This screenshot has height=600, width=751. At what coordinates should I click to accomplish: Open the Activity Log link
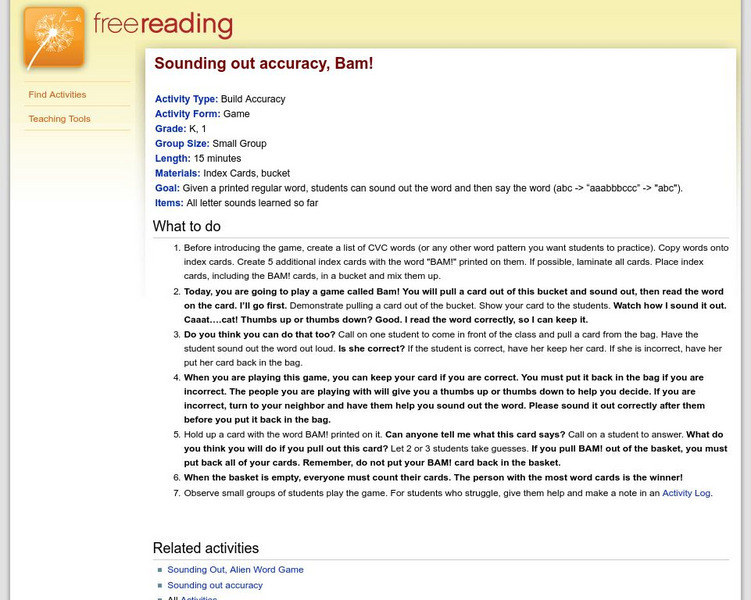(685, 493)
